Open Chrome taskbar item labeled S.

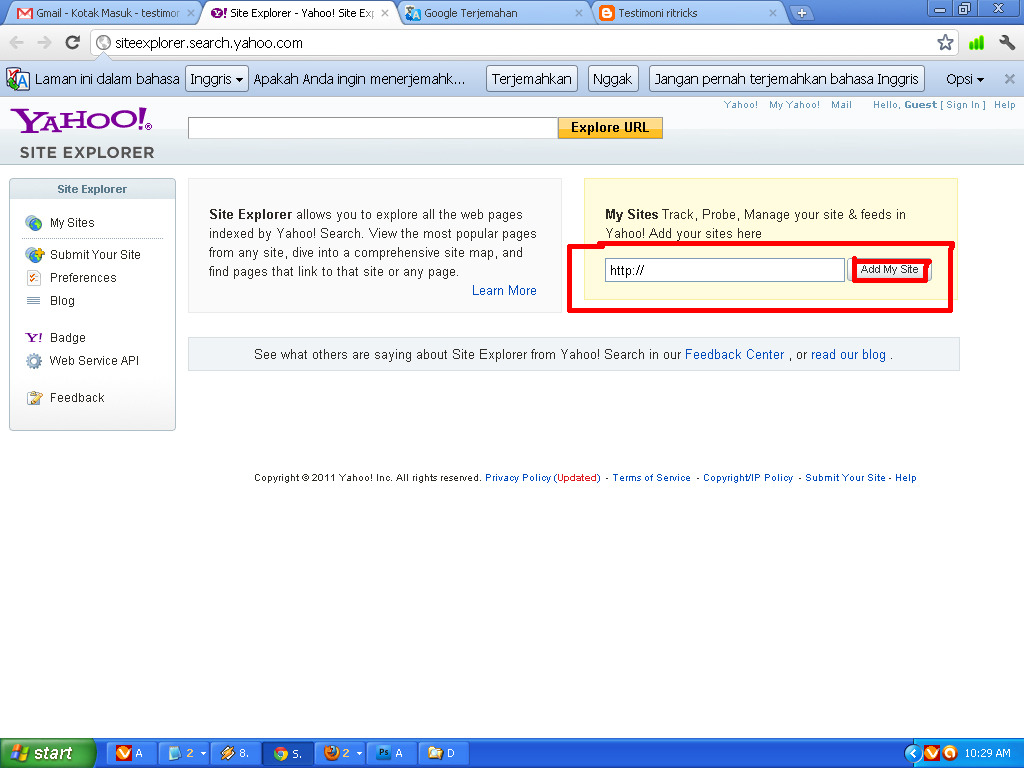click(x=288, y=754)
